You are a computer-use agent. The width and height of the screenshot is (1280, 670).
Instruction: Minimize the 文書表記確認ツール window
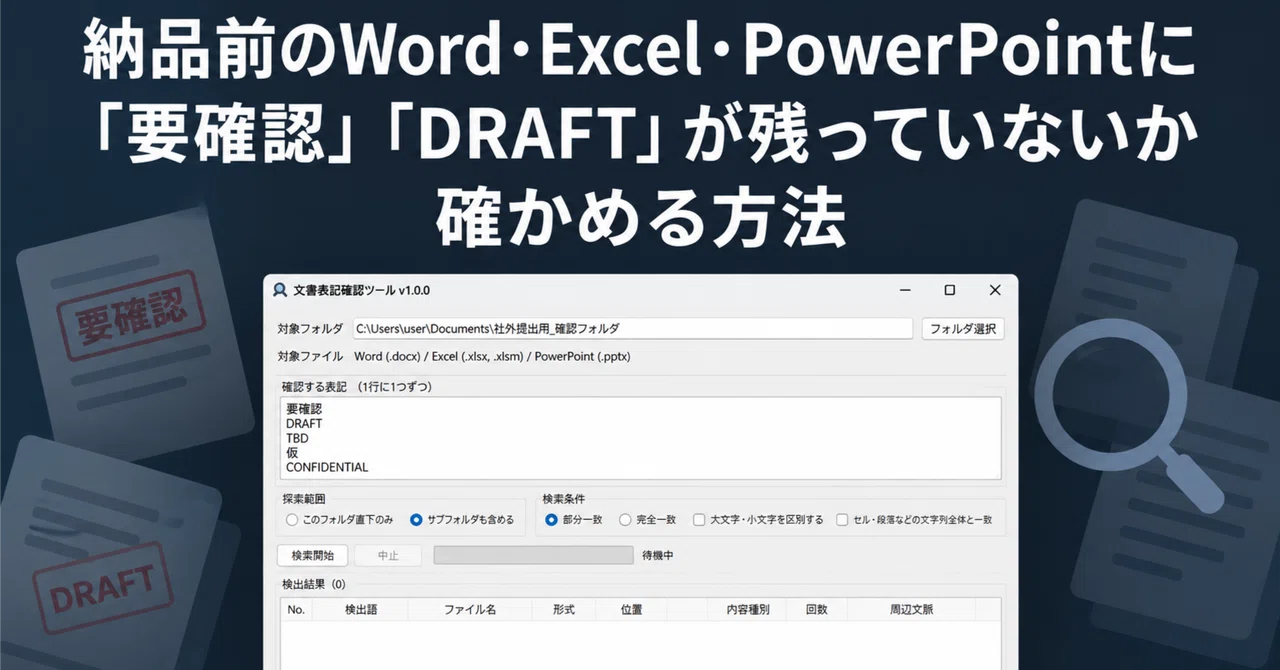click(x=904, y=290)
